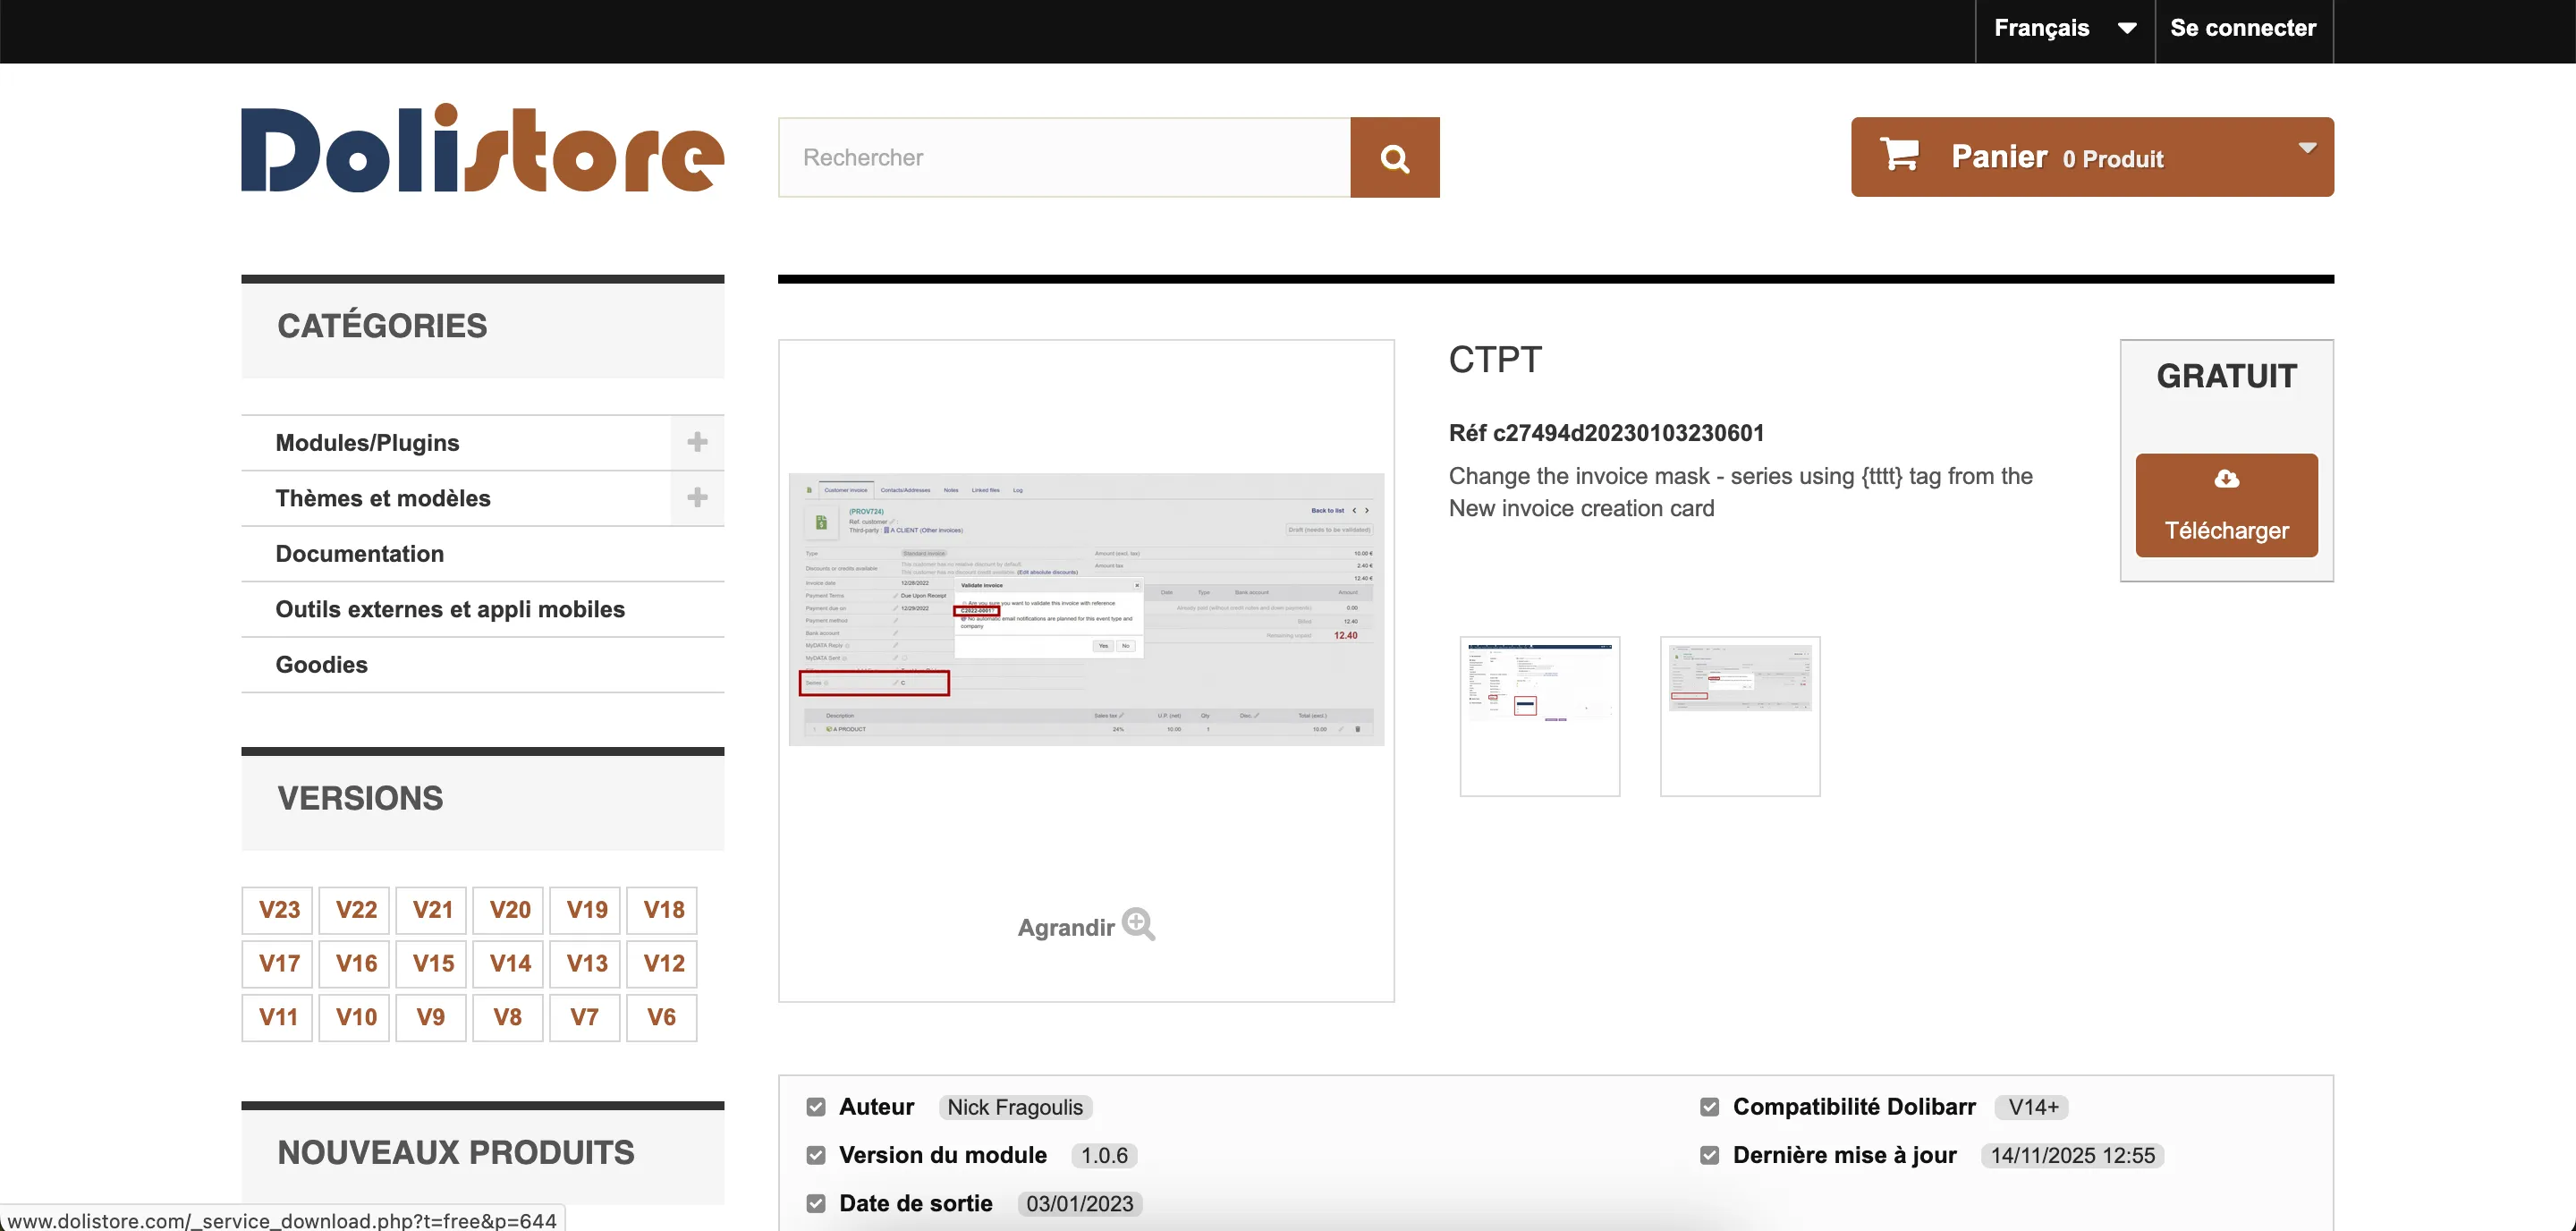The height and width of the screenshot is (1231, 2576).
Task: Filter by version V14
Action: coord(509,964)
